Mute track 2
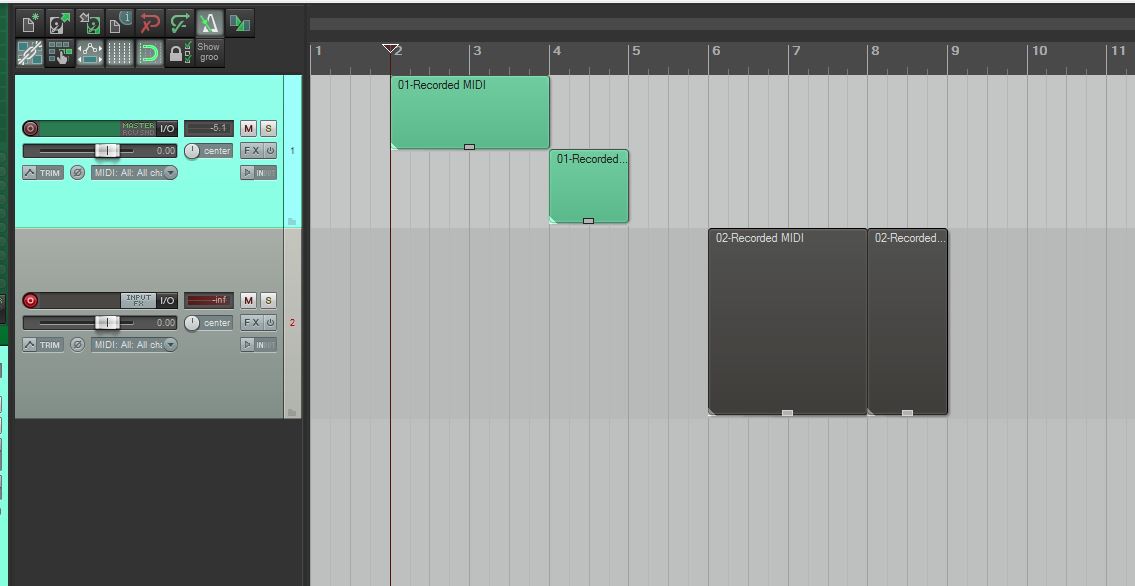Screen dimensions: 1135x586 tap(248, 300)
